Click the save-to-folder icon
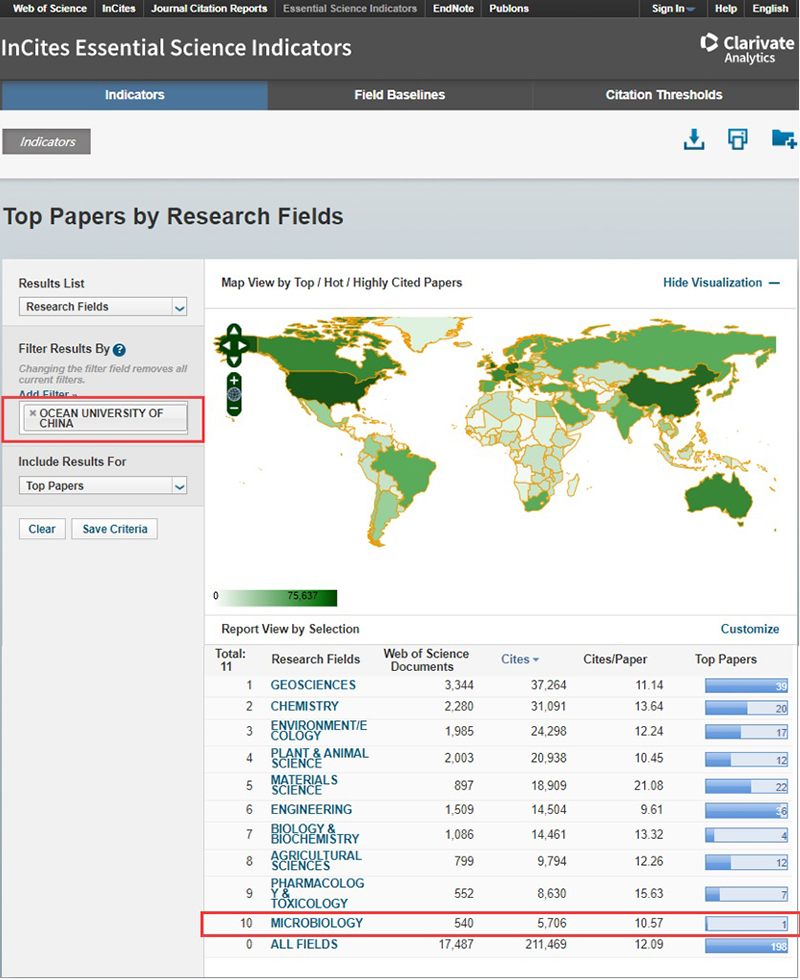 click(x=783, y=140)
